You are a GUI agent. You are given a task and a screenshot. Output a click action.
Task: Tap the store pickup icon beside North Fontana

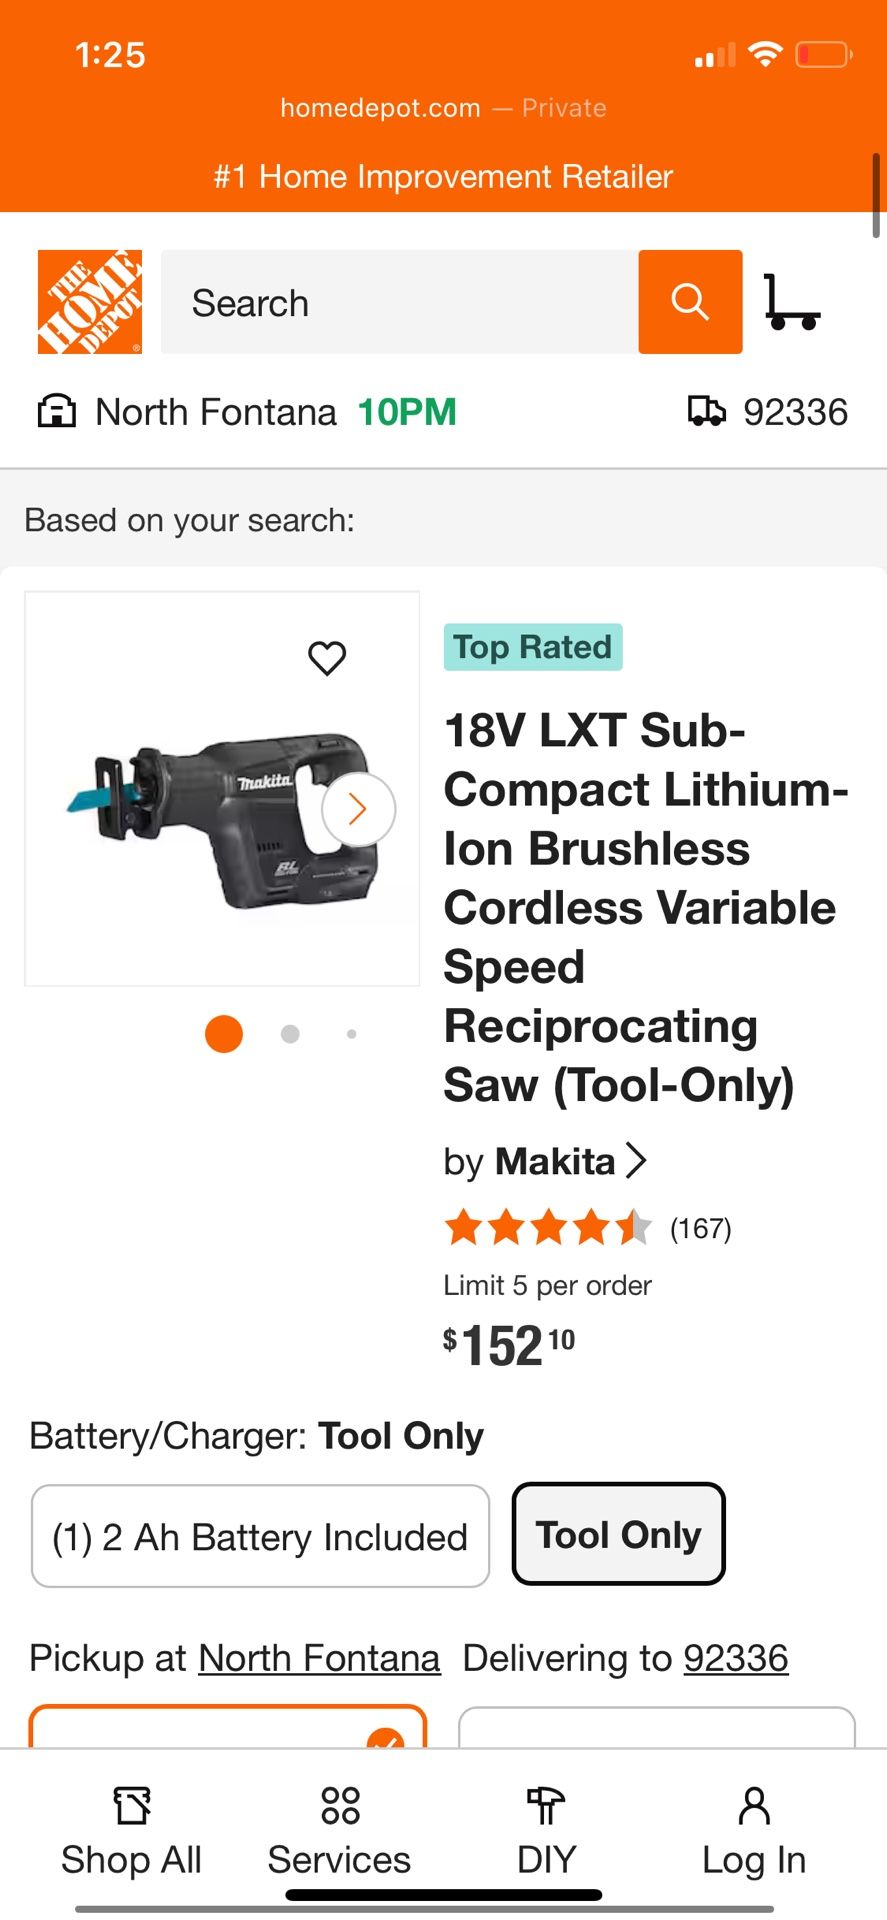pos(56,411)
